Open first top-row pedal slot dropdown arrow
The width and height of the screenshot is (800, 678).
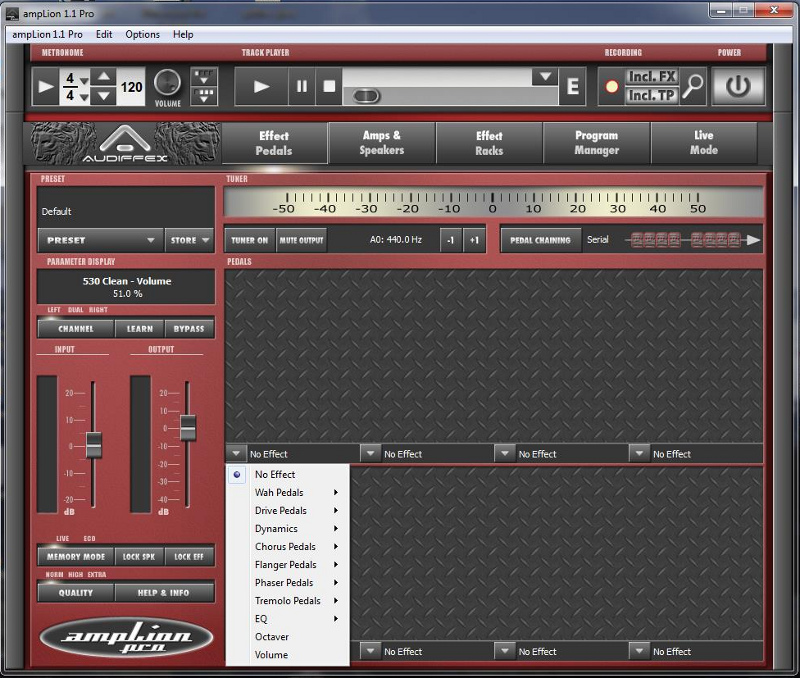(x=236, y=454)
